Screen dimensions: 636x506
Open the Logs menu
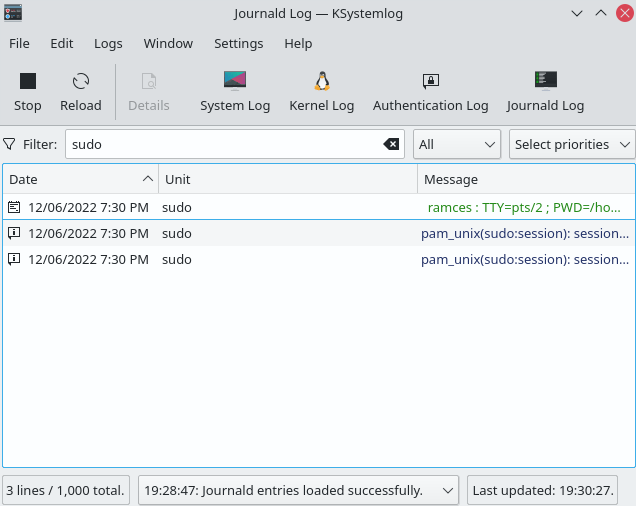108,43
